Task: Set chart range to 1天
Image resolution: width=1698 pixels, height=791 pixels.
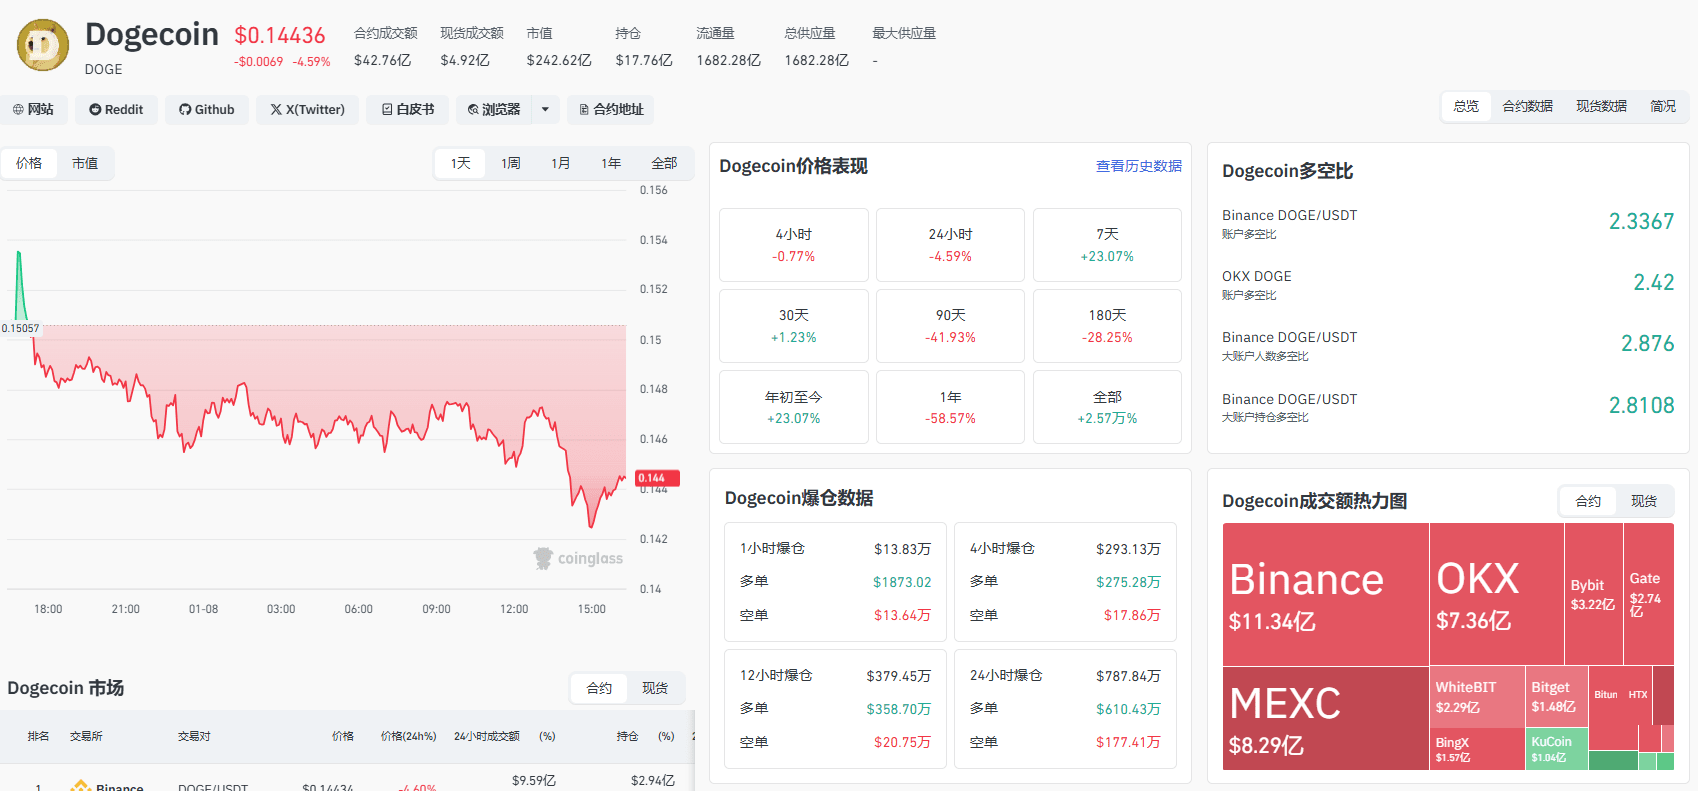Action: [460, 163]
